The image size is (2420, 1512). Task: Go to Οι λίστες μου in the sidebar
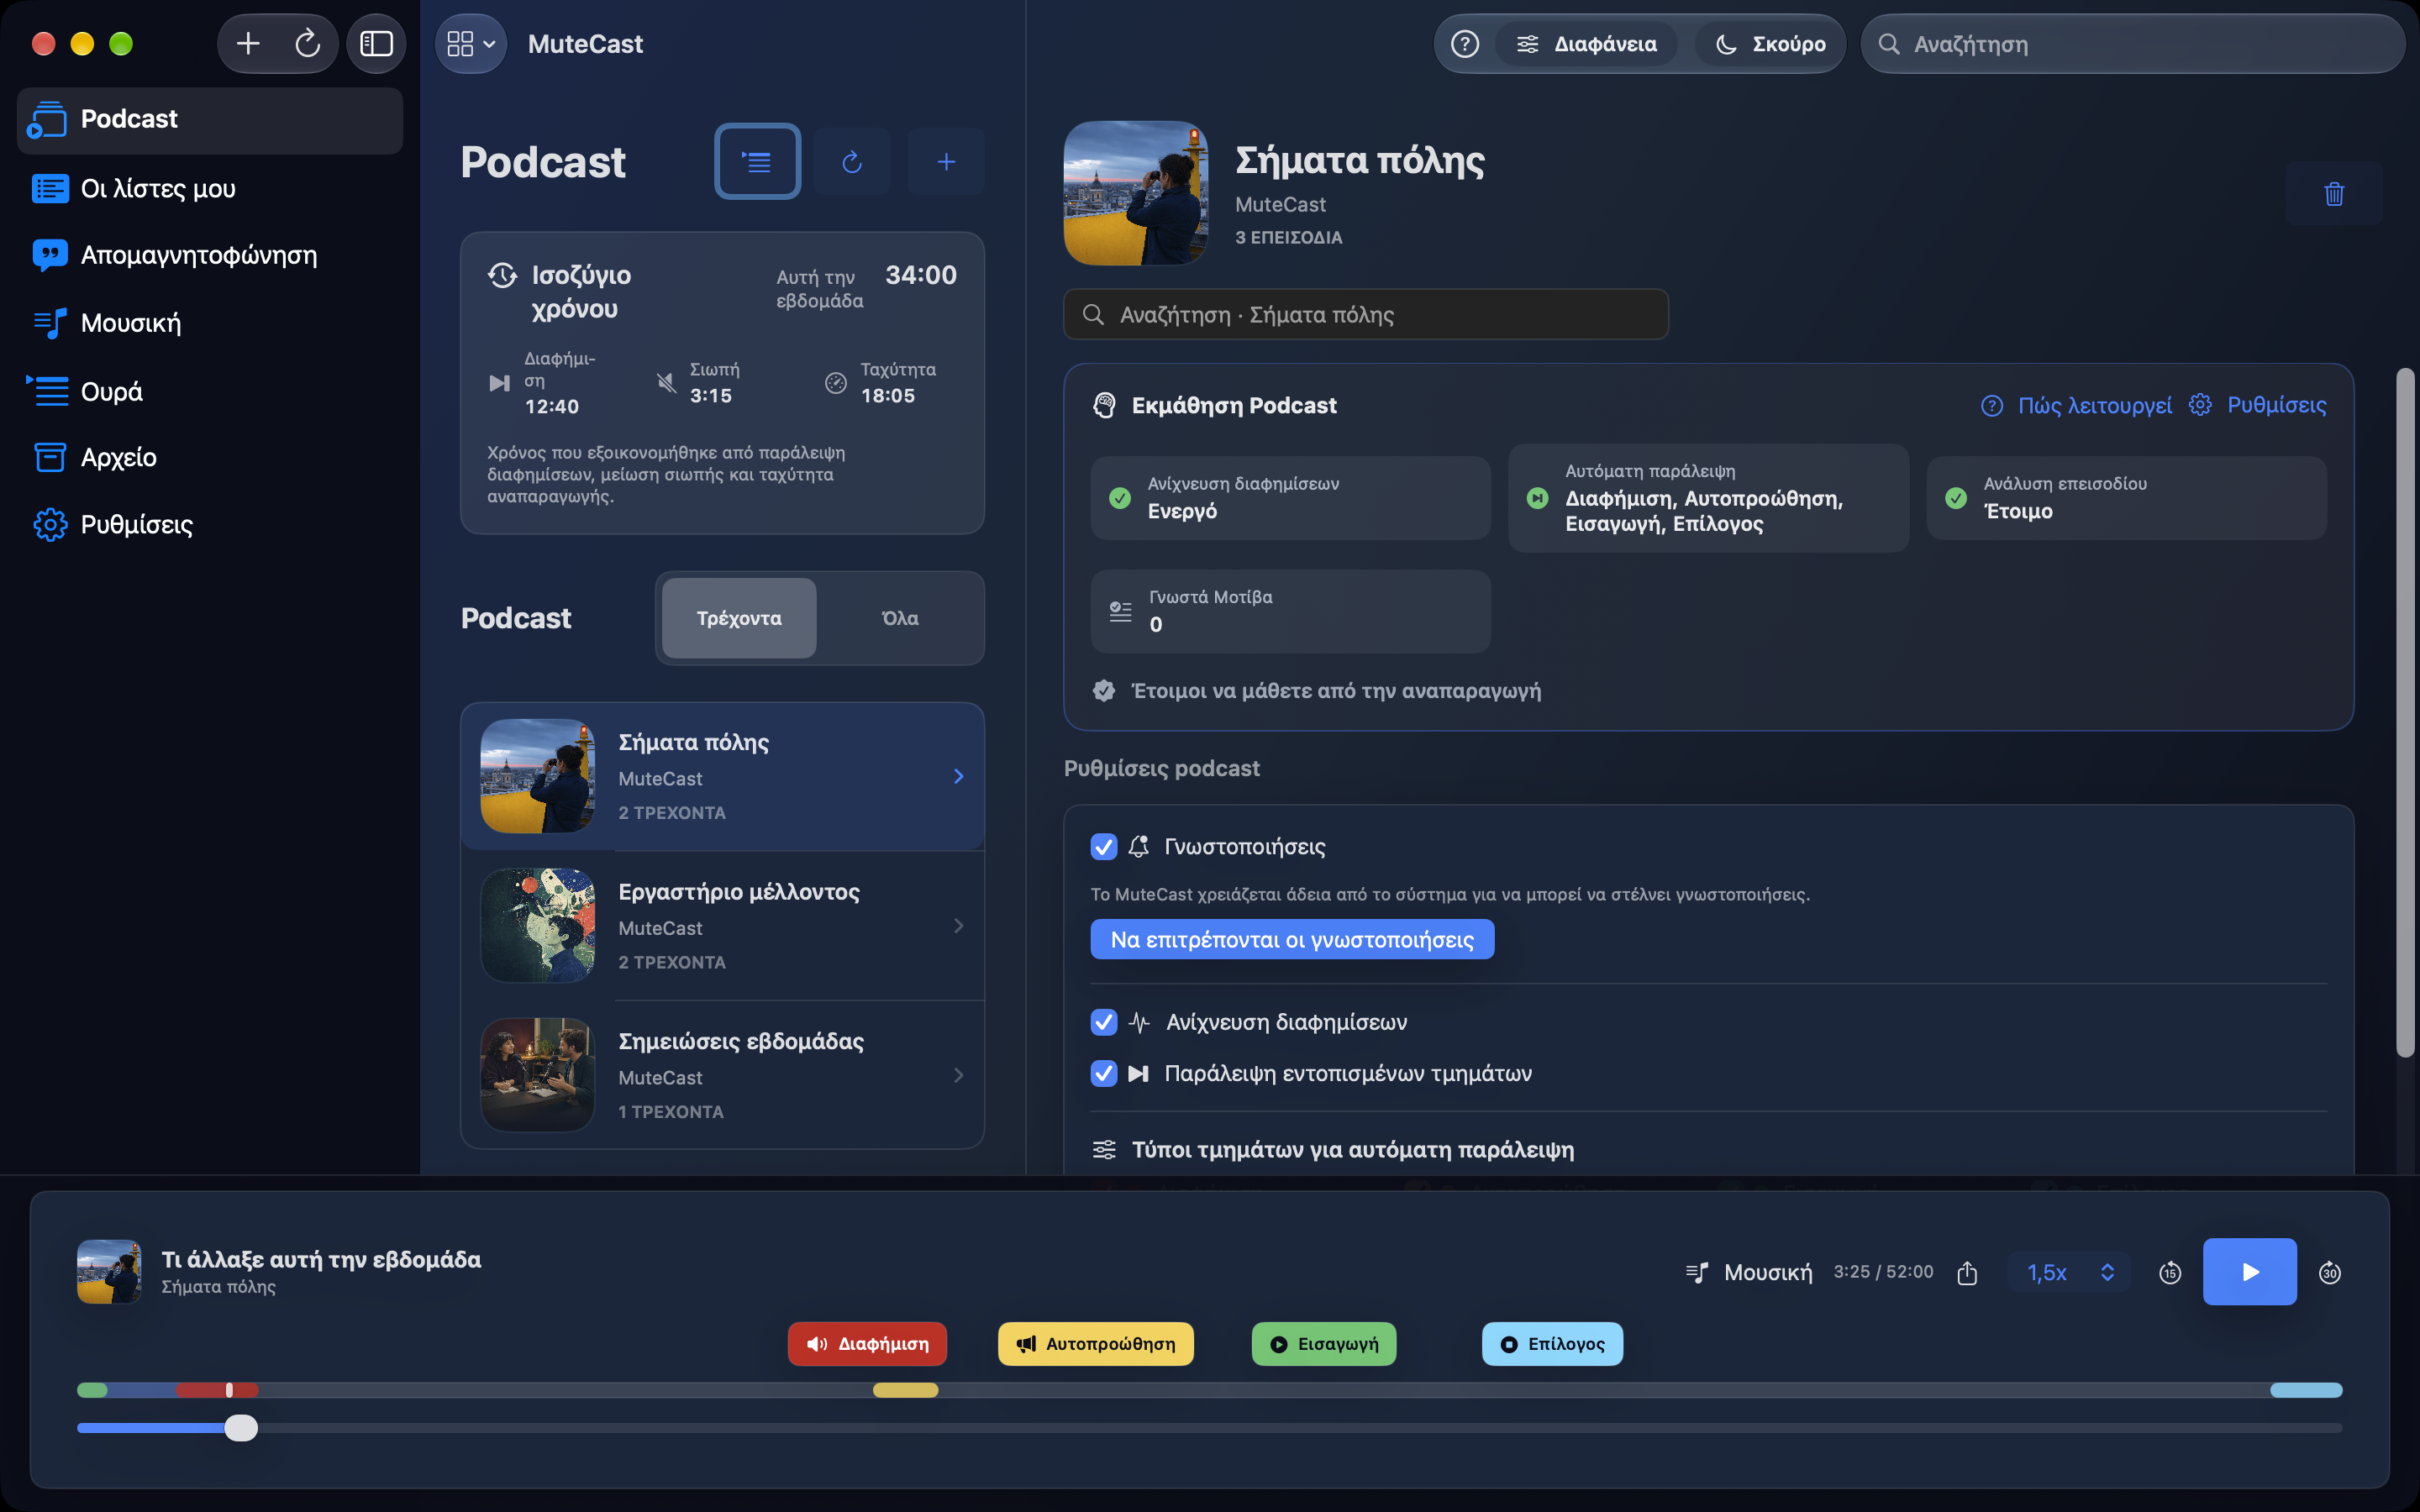pyautogui.click(x=210, y=188)
